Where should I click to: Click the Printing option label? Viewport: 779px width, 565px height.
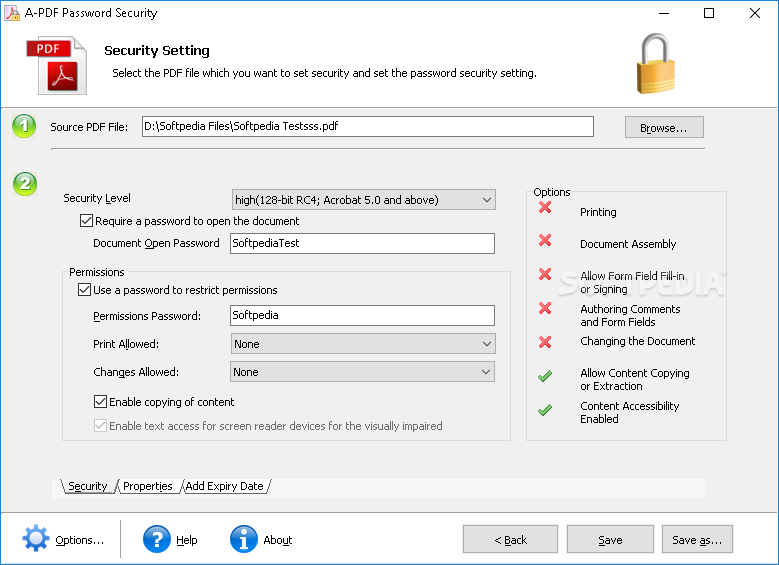point(598,212)
